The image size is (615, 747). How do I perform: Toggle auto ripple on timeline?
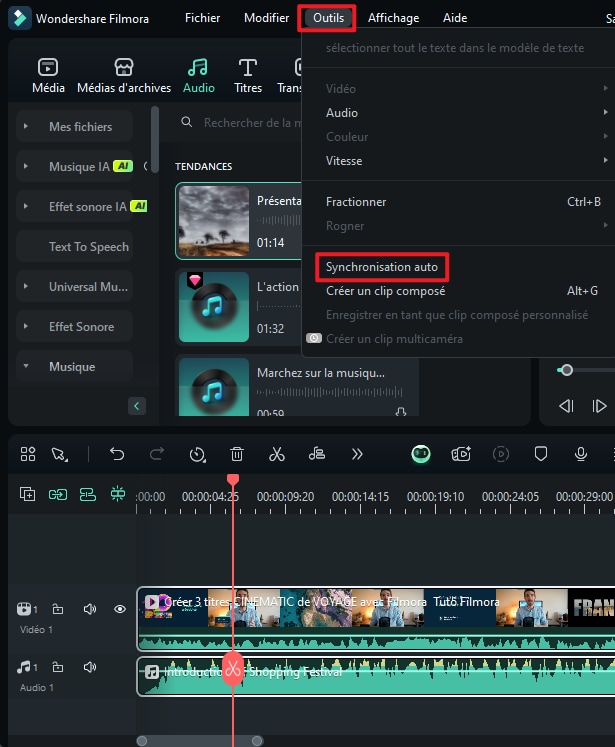coord(88,495)
